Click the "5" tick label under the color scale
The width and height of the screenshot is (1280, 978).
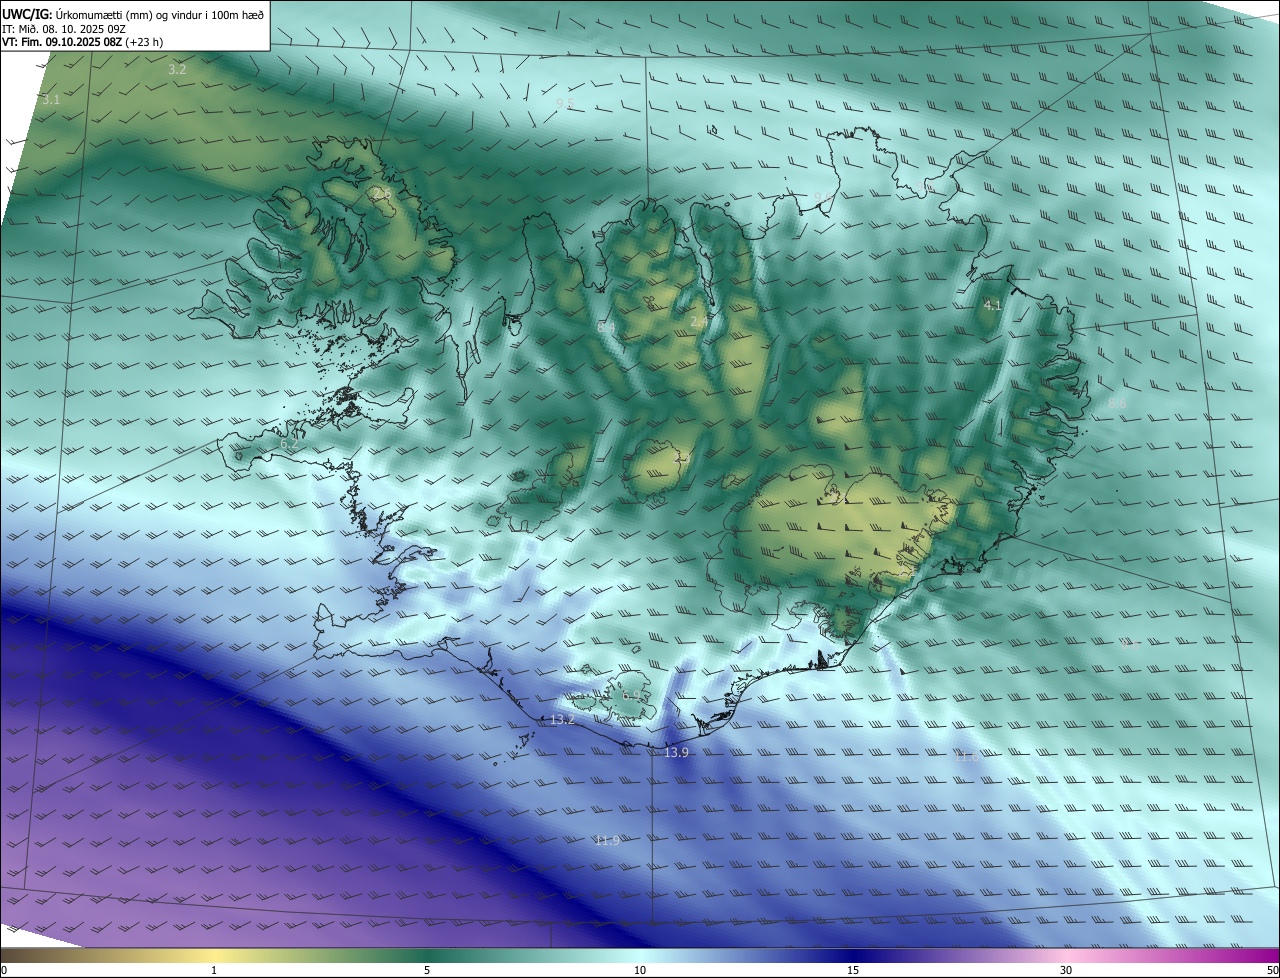427,970
